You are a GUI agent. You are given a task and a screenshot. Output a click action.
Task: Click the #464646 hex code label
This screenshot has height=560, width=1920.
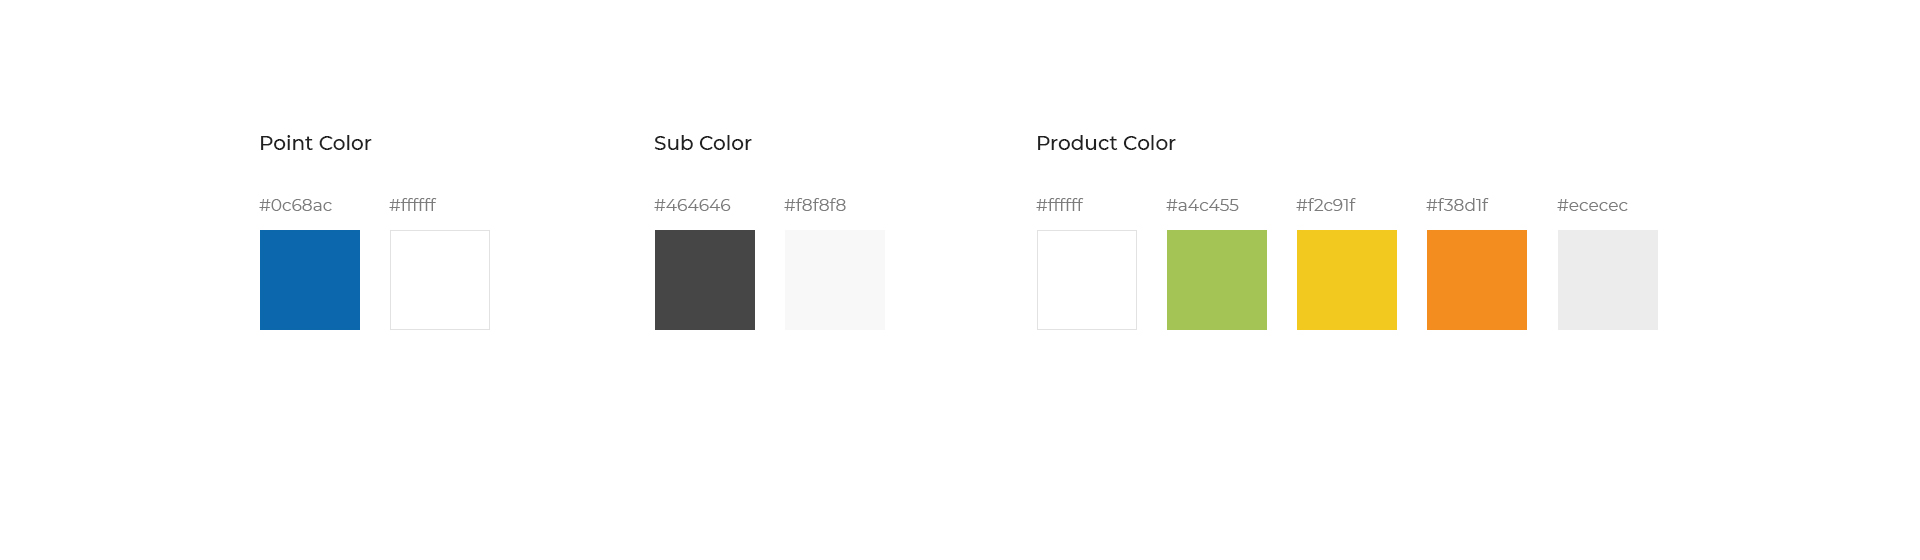[692, 205]
